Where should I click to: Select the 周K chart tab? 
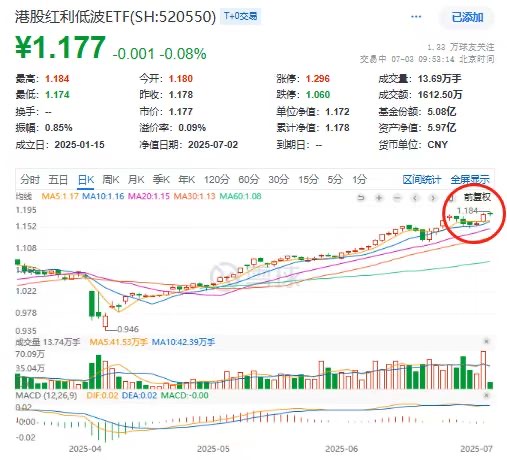click(x=110, y=180)
